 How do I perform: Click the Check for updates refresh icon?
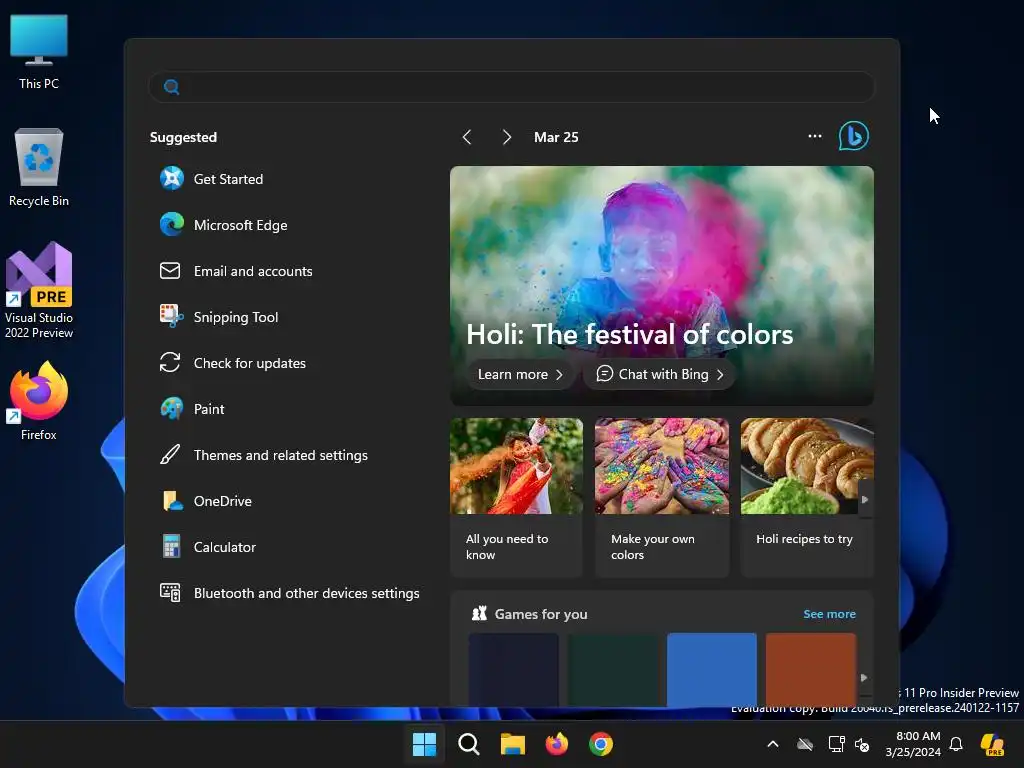point(170,362)
